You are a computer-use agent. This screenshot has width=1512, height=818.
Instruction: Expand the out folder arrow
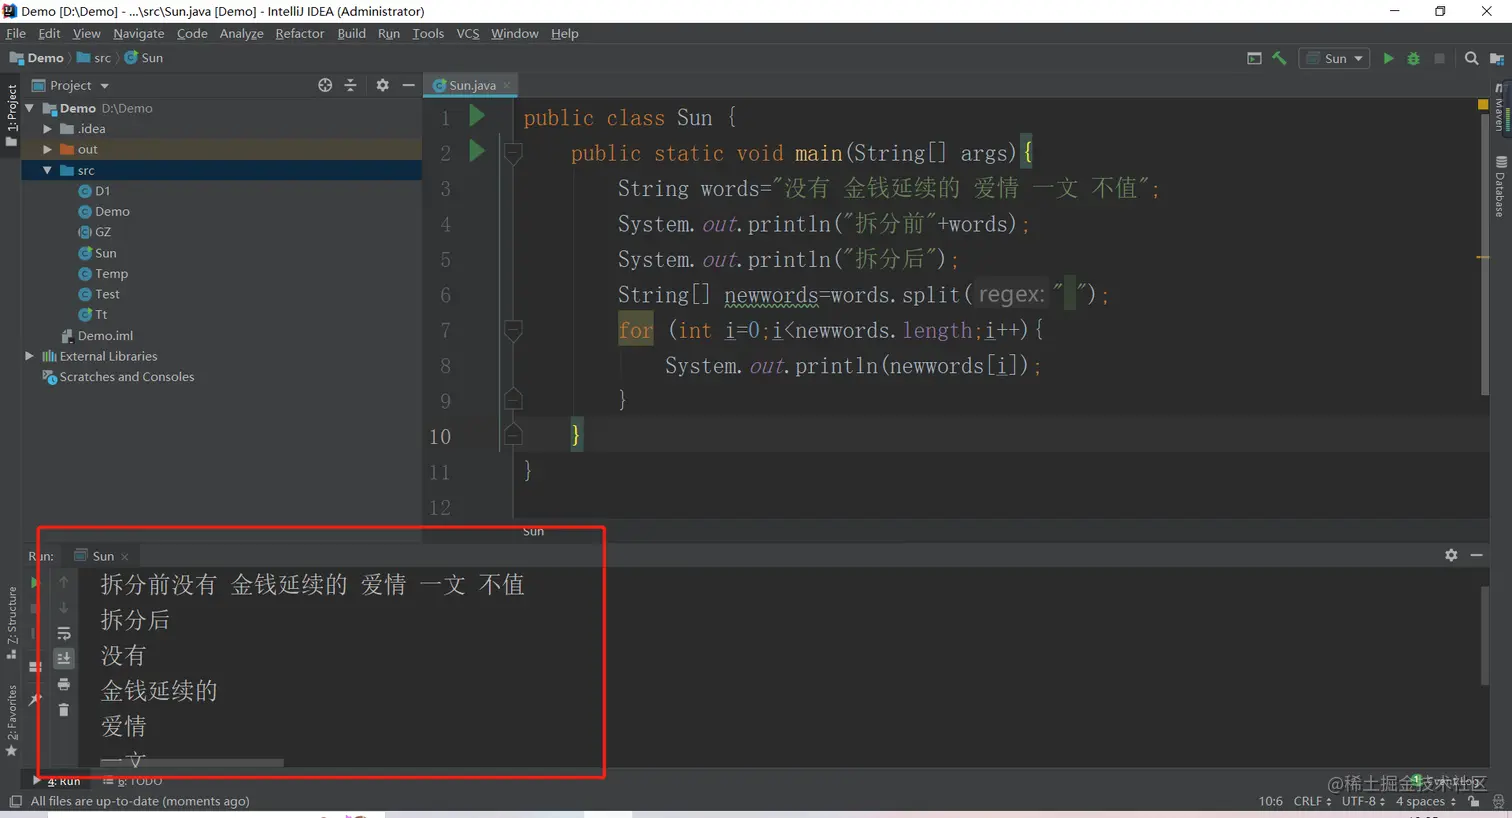click(47, 150)
